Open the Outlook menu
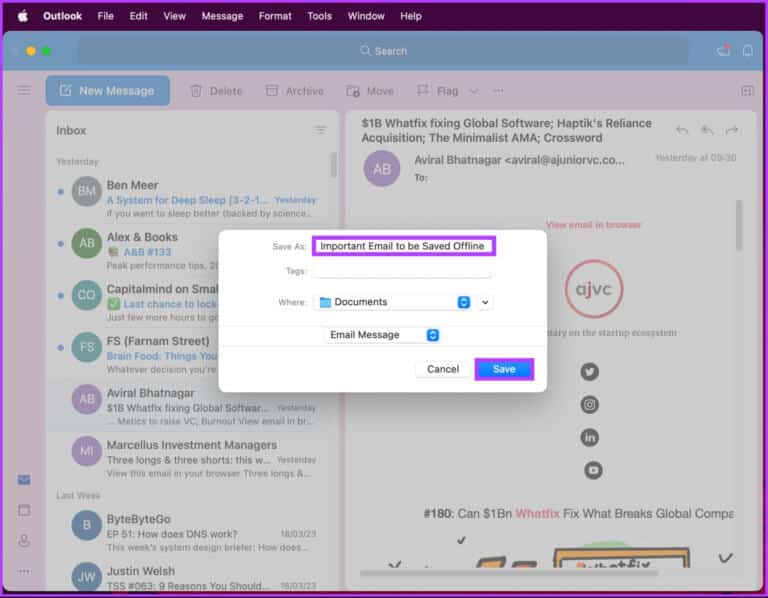 click(62, 16)
